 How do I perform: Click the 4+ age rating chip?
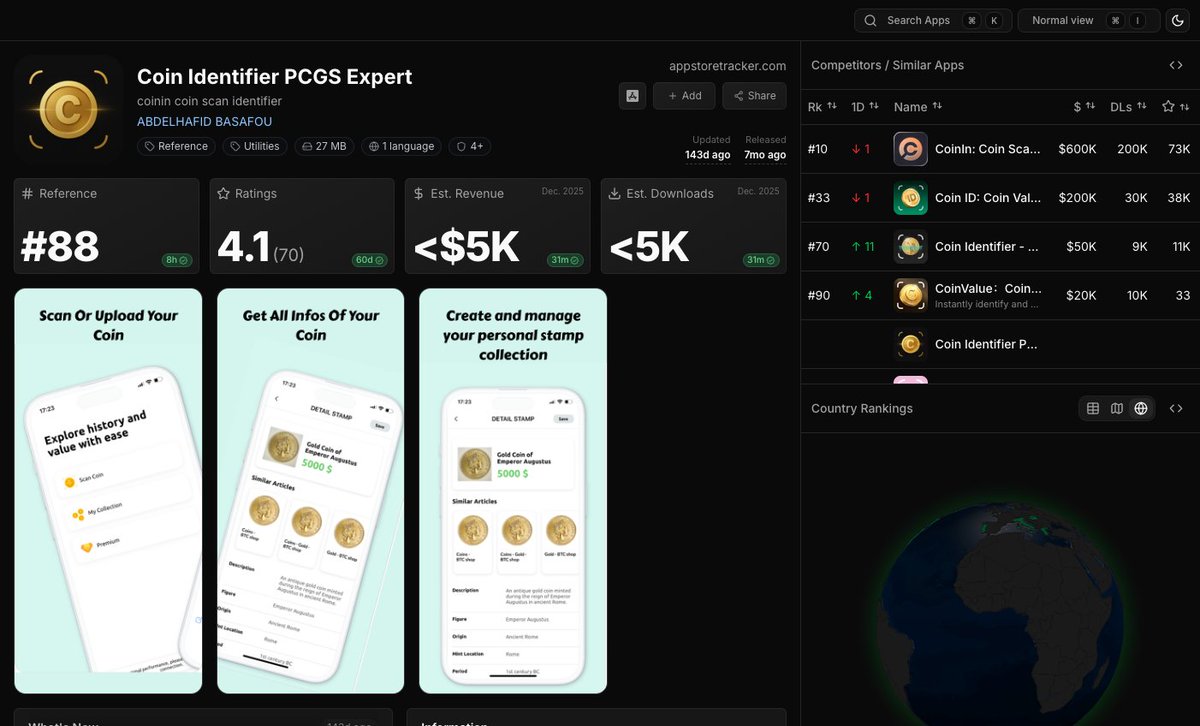(469, 146)
